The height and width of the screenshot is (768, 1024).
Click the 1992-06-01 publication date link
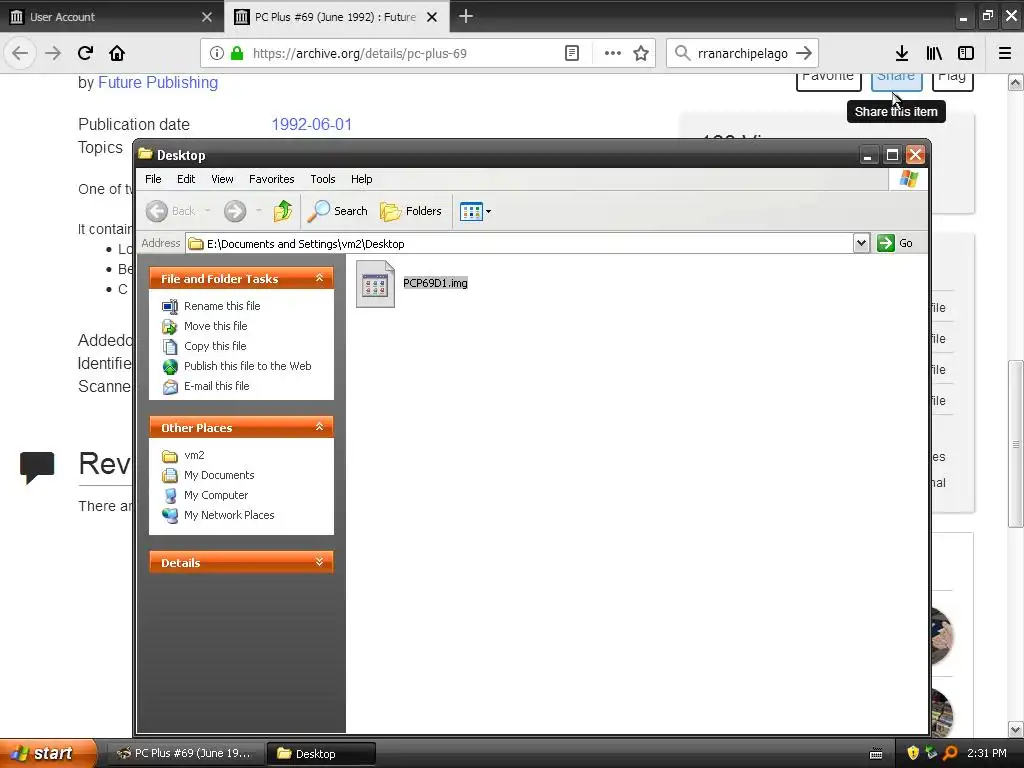click(x=312, y=124)
